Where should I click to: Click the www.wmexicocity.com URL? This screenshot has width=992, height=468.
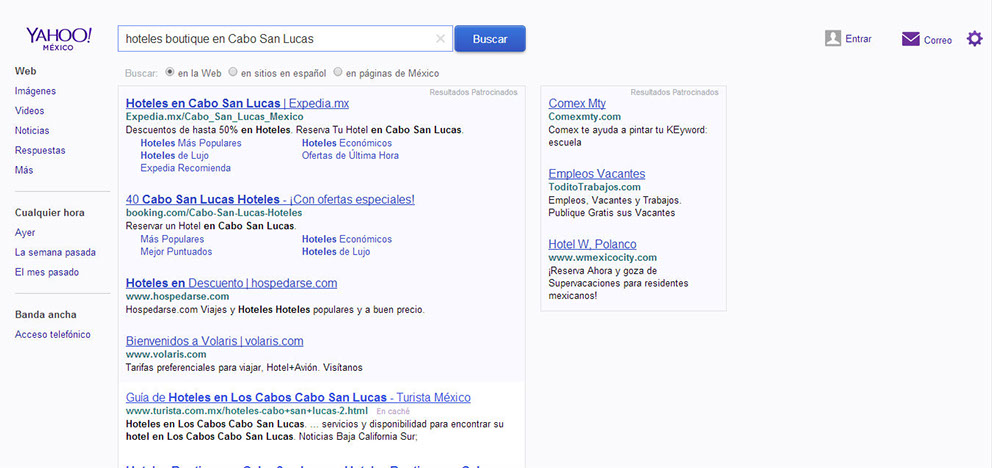point(602,258)
